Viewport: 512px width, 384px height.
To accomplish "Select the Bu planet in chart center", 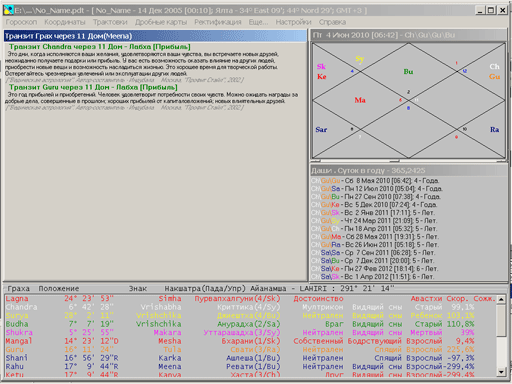I will pyautogui.click(x=408, y=71).
